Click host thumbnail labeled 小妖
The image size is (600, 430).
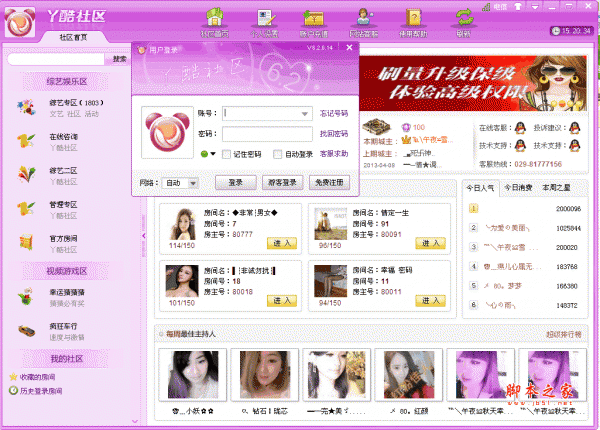point(193,375)
